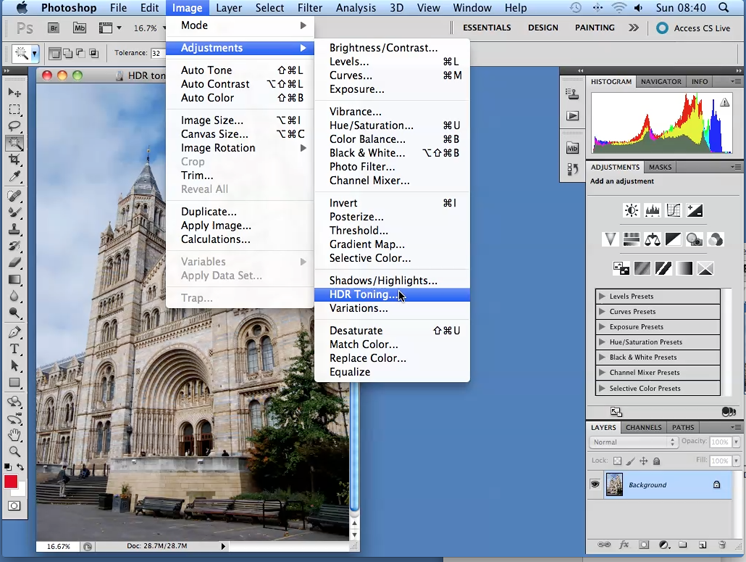Select the Pen tool
746x562 pixels.
(14, 332)
